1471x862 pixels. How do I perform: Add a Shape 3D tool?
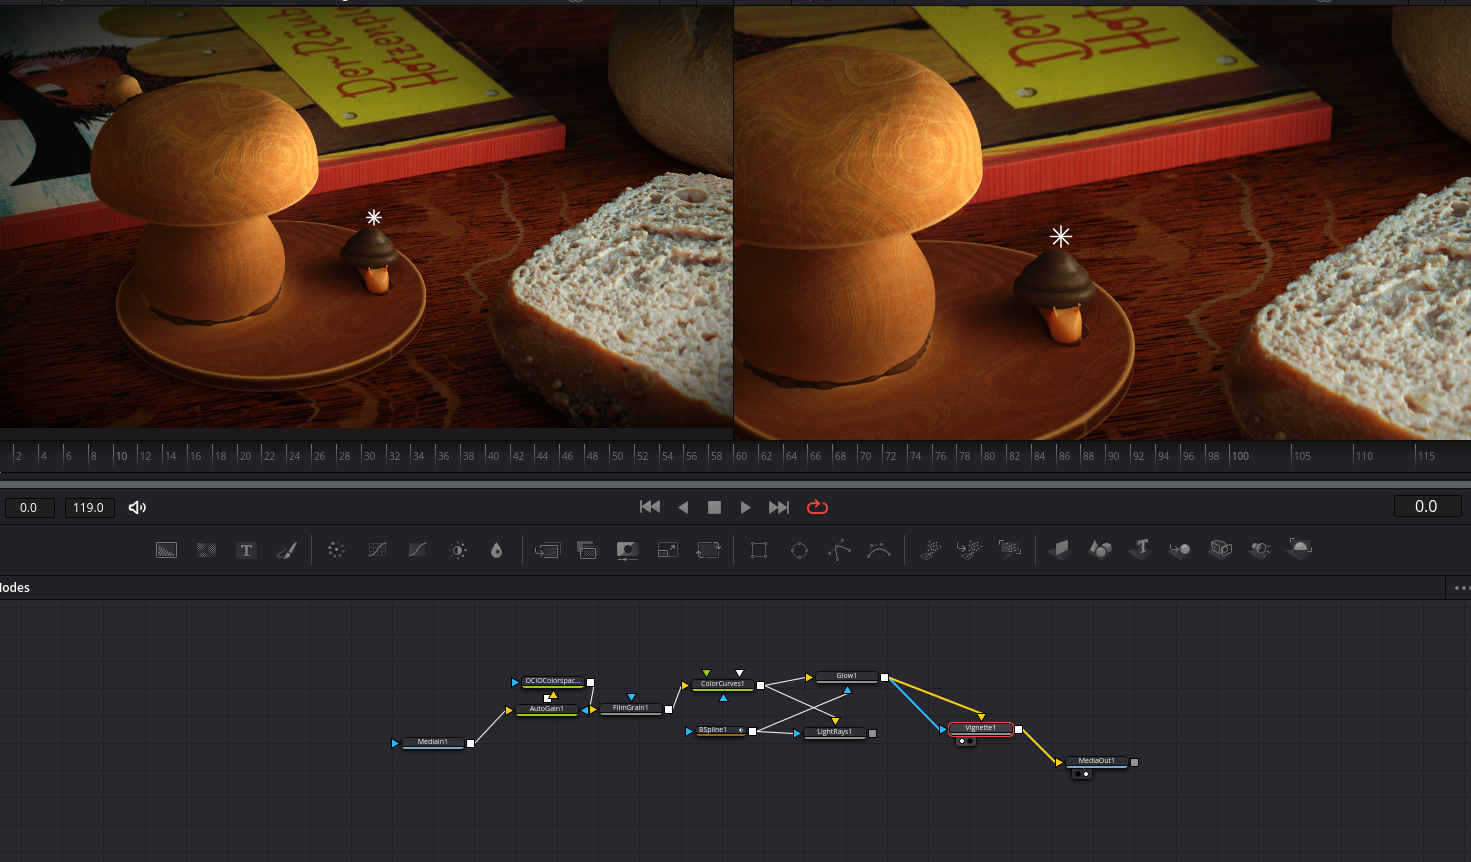point(1100,549)
